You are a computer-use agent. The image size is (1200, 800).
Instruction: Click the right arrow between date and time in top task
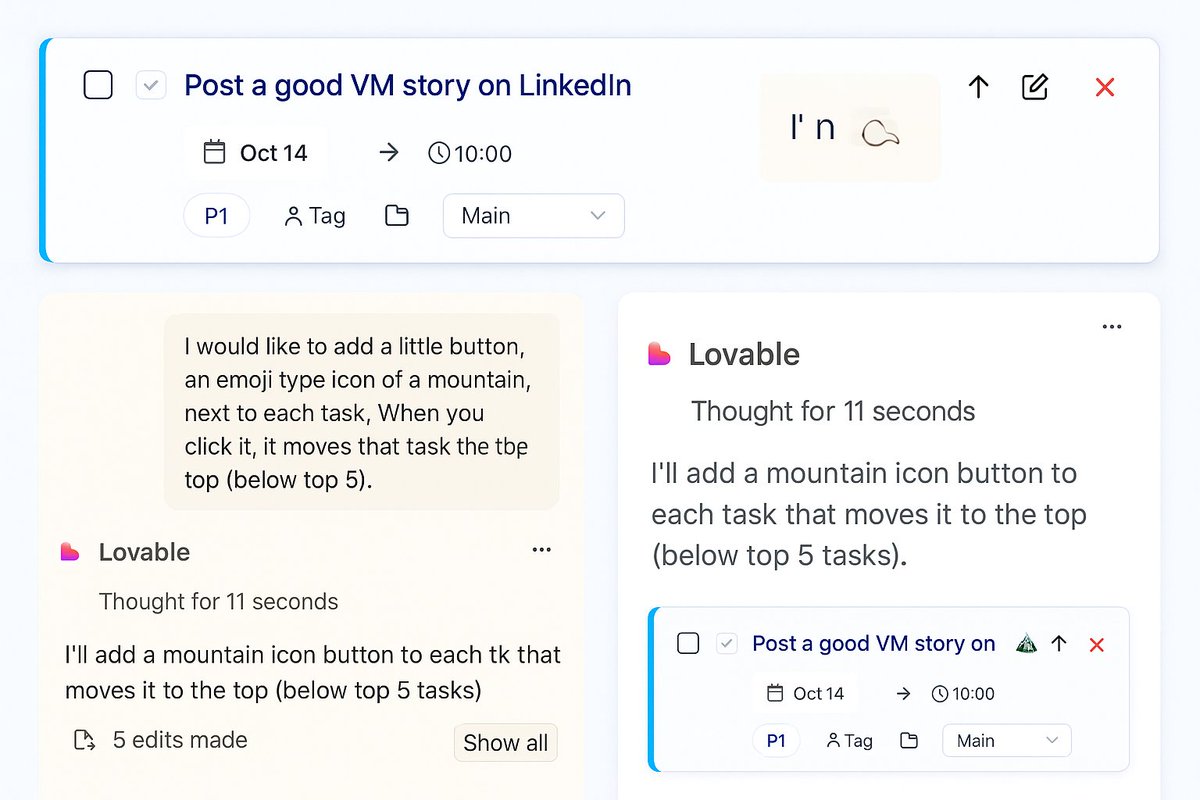tap(389, 153)
